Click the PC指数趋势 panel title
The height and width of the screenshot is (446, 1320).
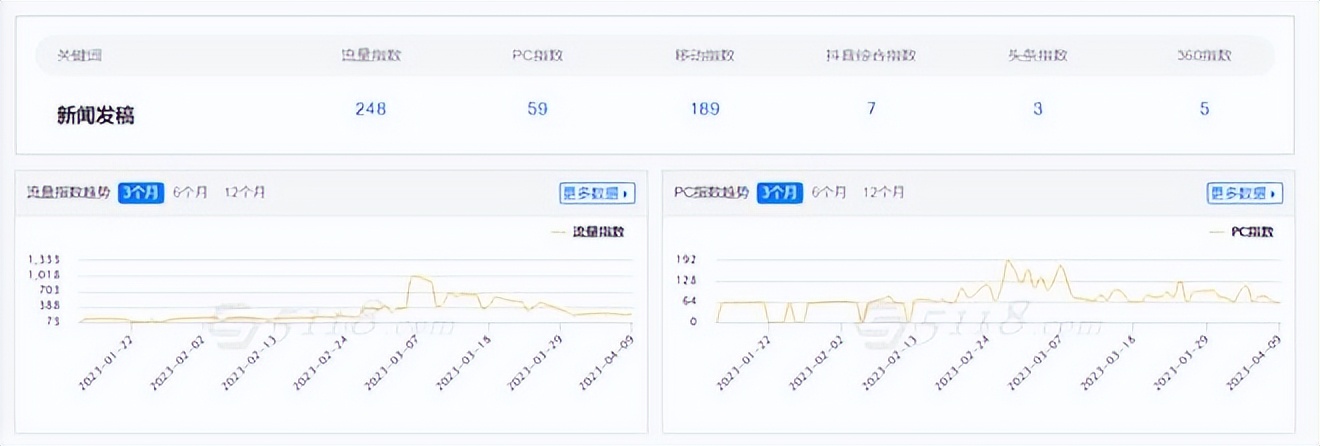pos(711,193)
